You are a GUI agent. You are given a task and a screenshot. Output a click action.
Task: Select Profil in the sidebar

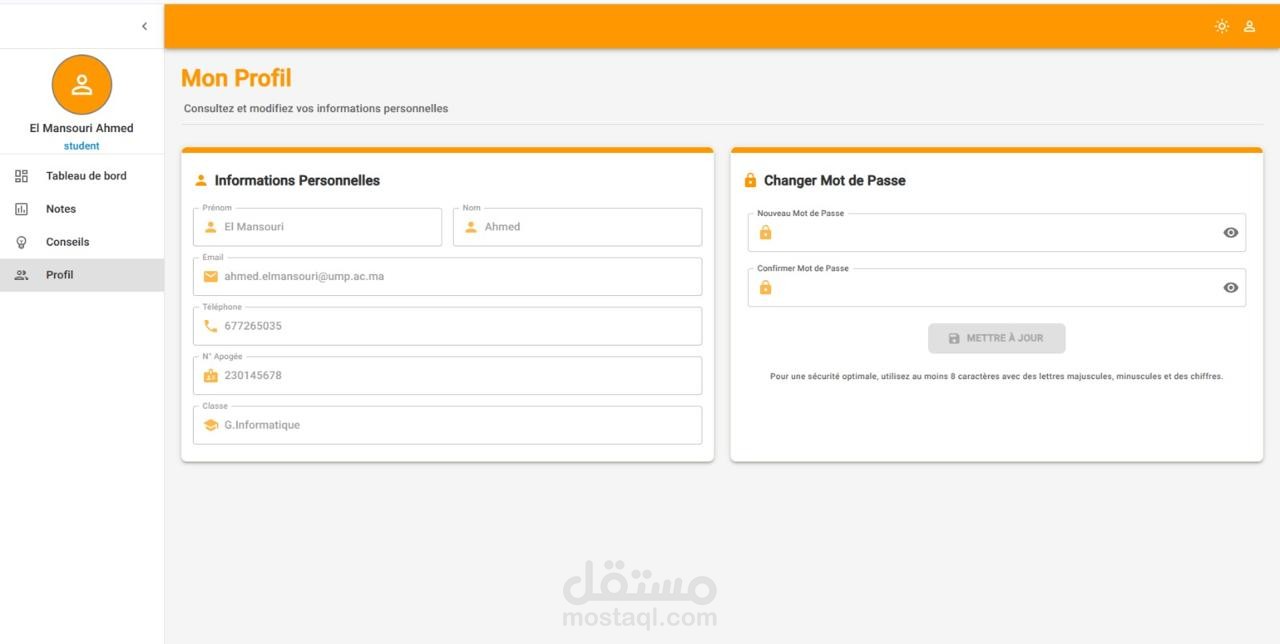tap(82, 275)
